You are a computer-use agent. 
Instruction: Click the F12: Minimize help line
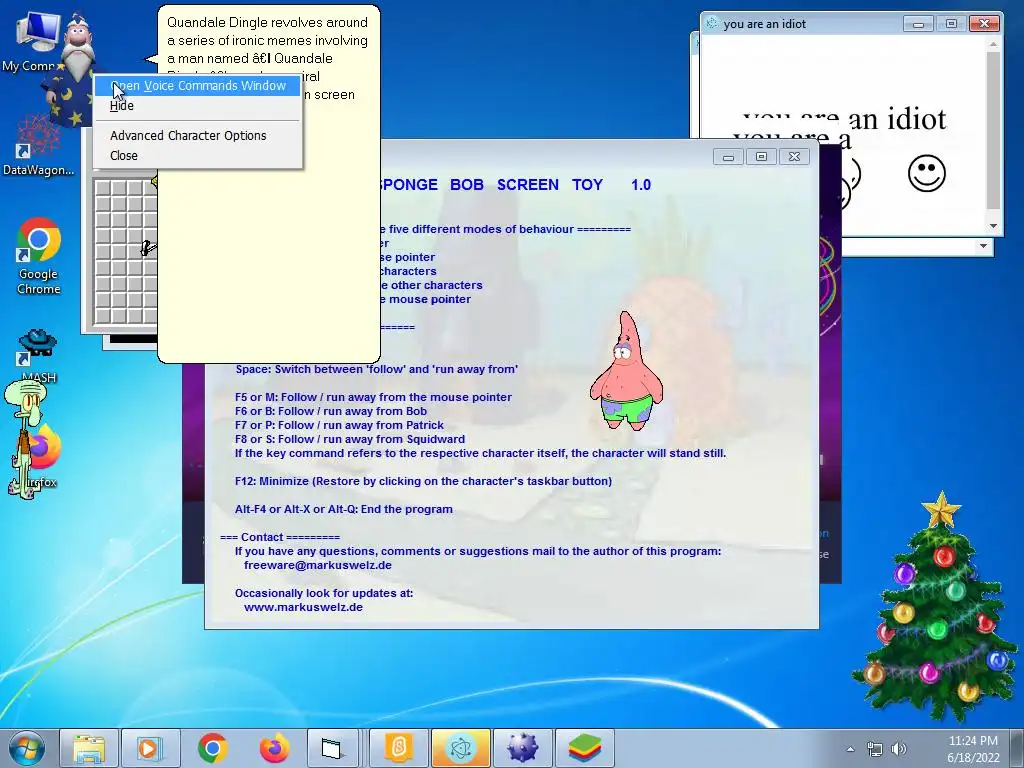(423, 481)
